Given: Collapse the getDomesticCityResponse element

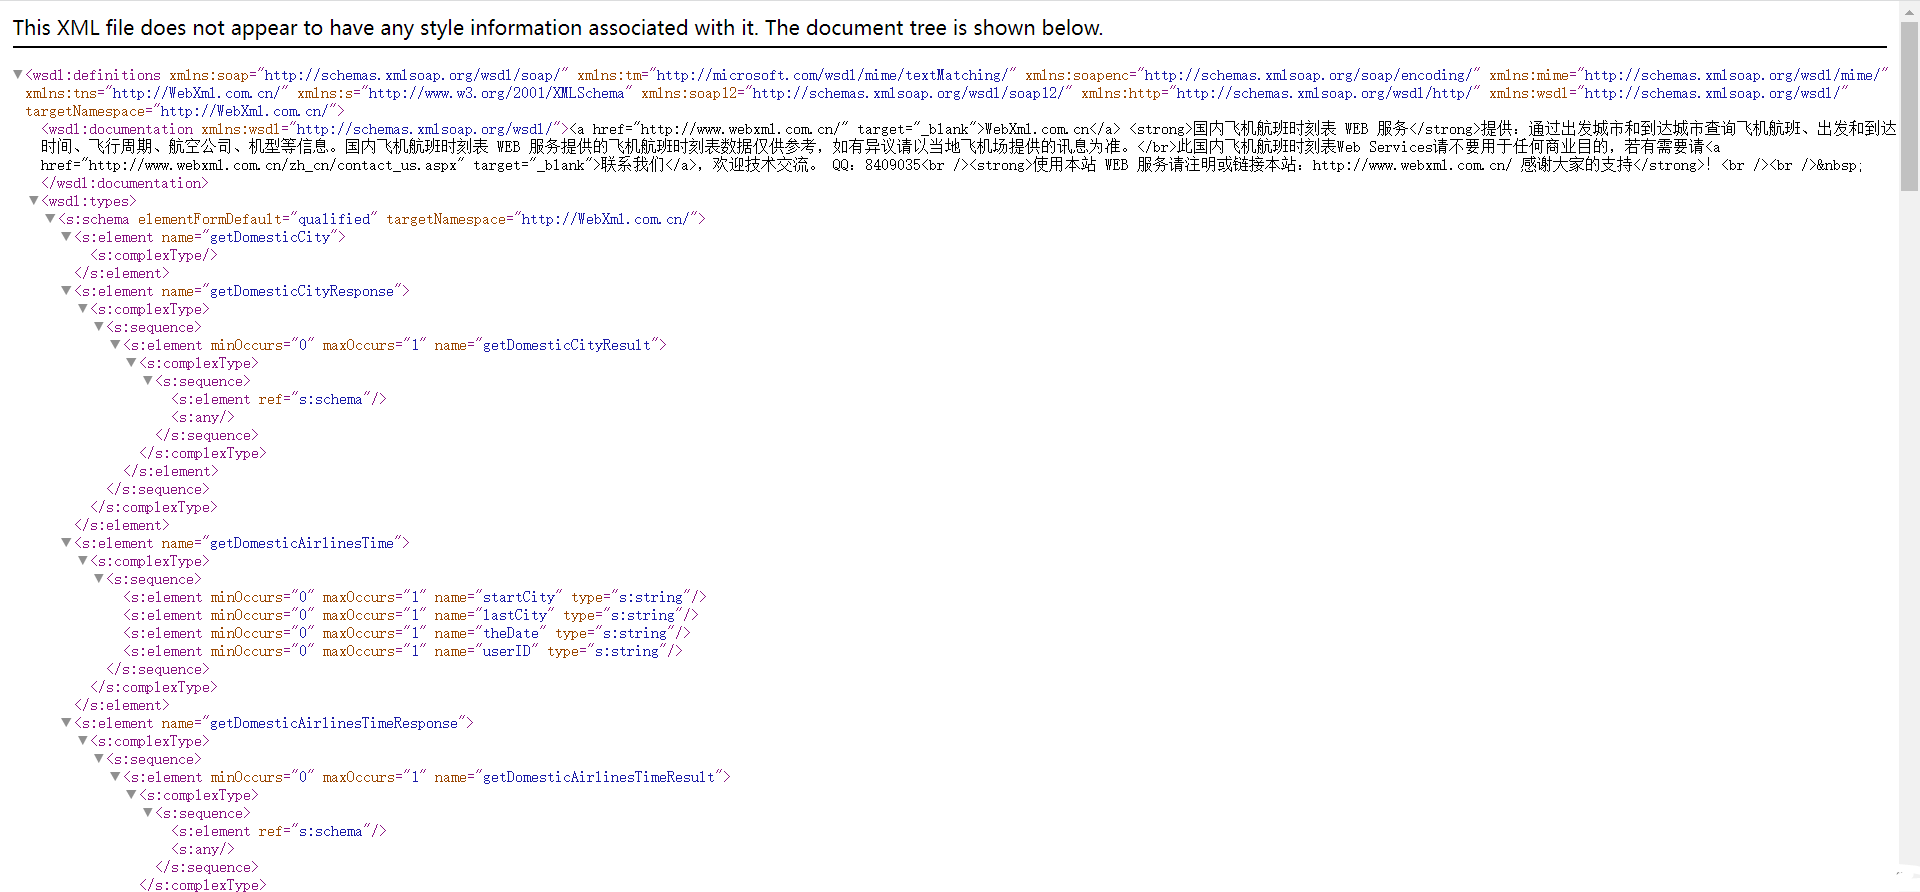Looking at the screenshot, I should [66, 290].
